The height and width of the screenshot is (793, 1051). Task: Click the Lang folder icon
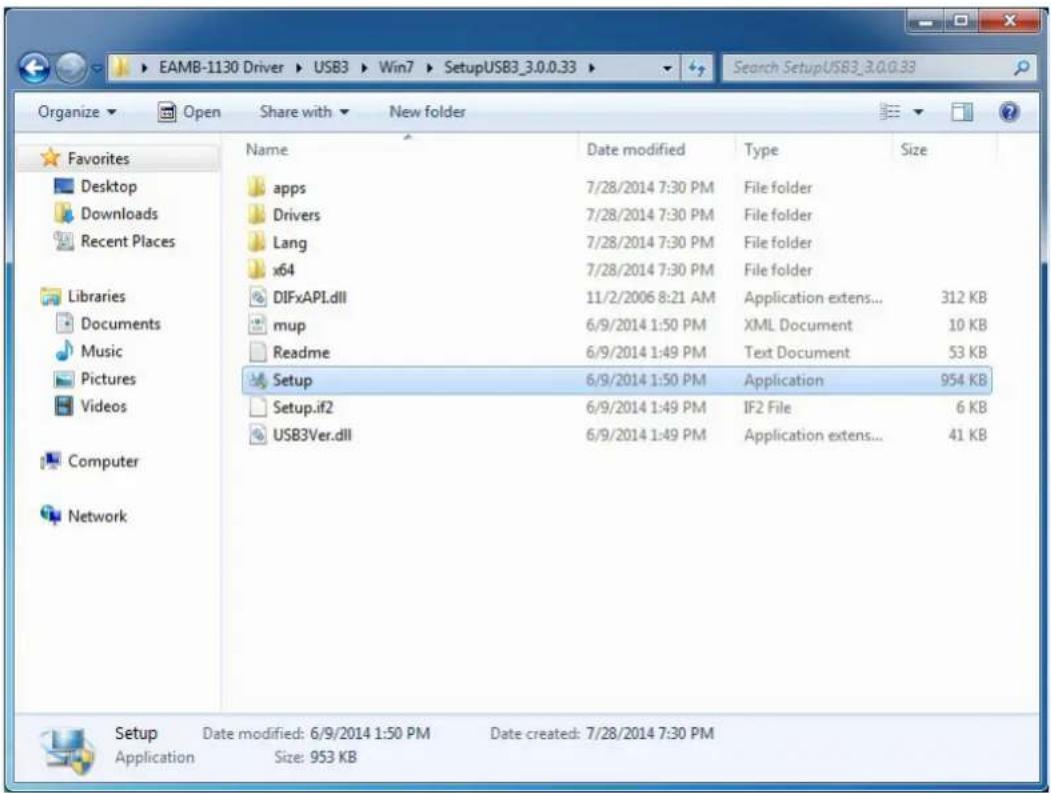point(257,242)
